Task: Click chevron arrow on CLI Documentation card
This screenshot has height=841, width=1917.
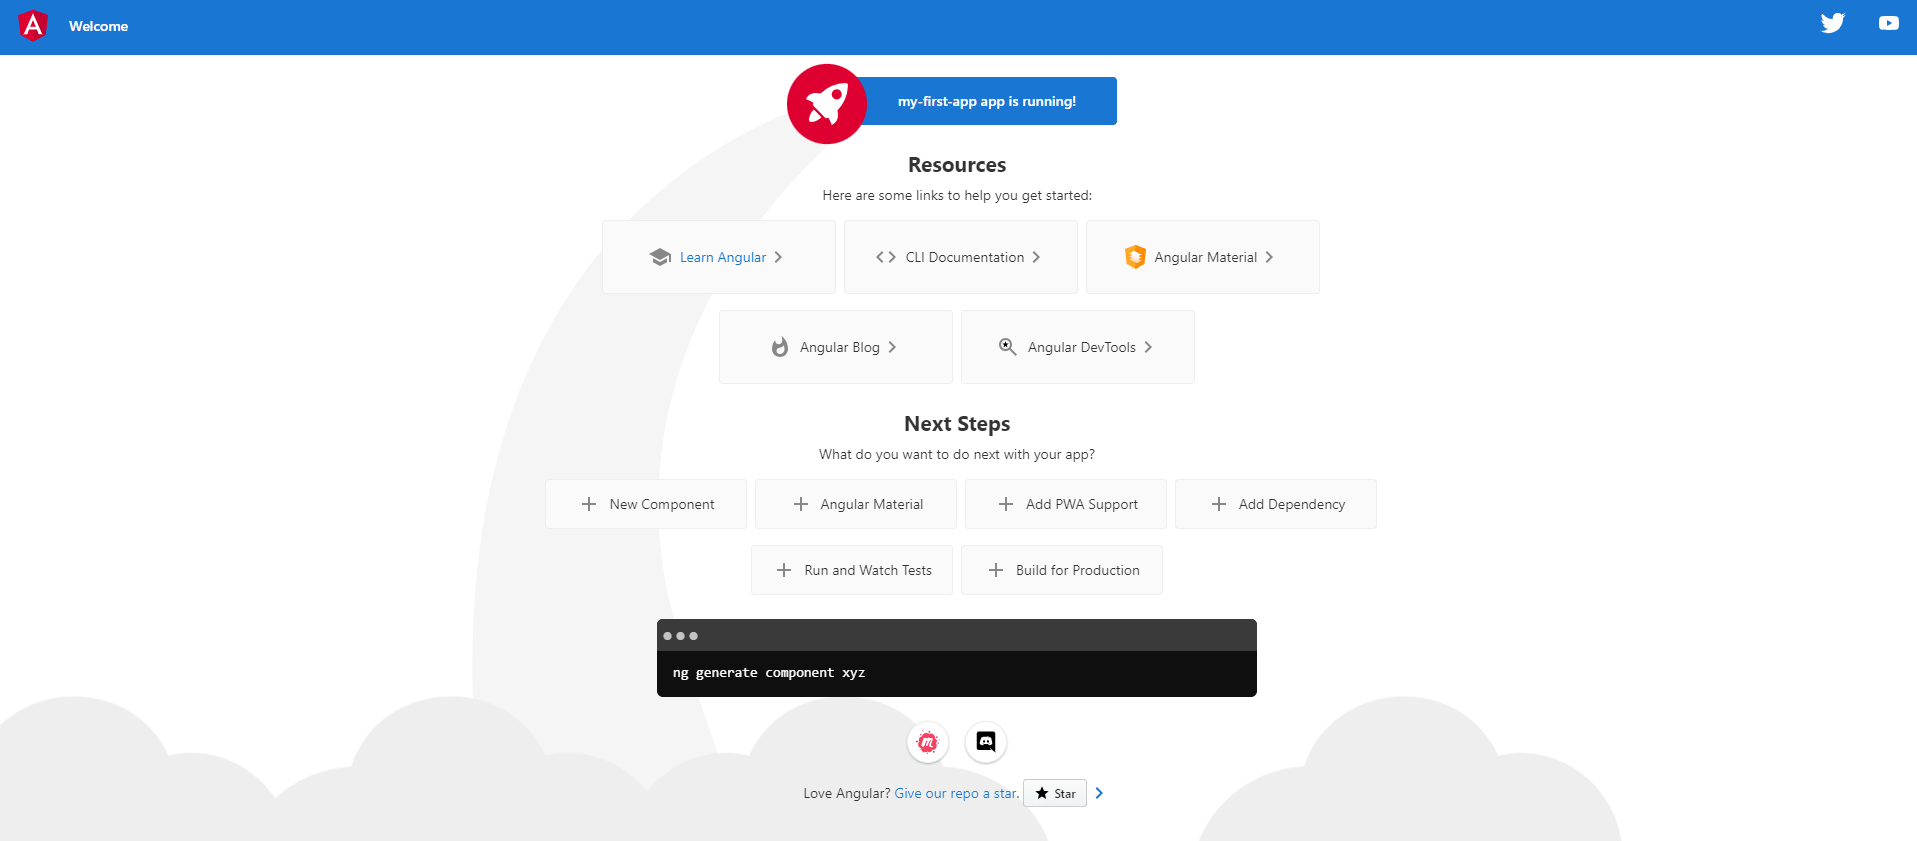Action: pos(1036,257)
